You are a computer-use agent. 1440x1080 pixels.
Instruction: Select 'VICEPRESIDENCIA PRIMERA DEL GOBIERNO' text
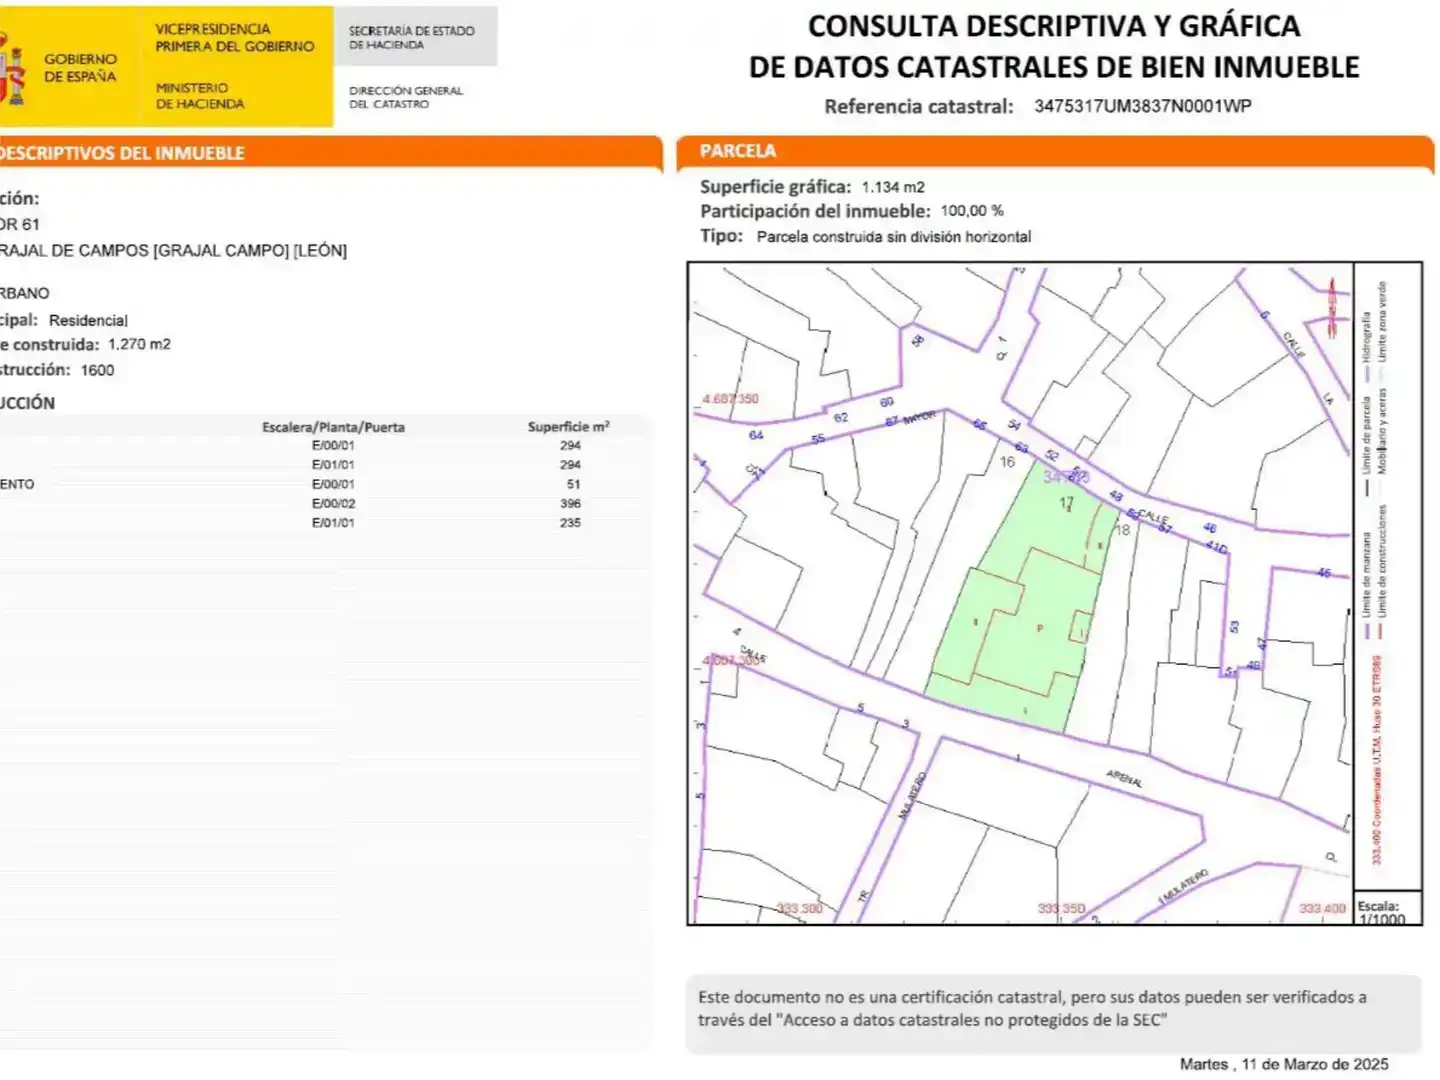click(235, 38)
